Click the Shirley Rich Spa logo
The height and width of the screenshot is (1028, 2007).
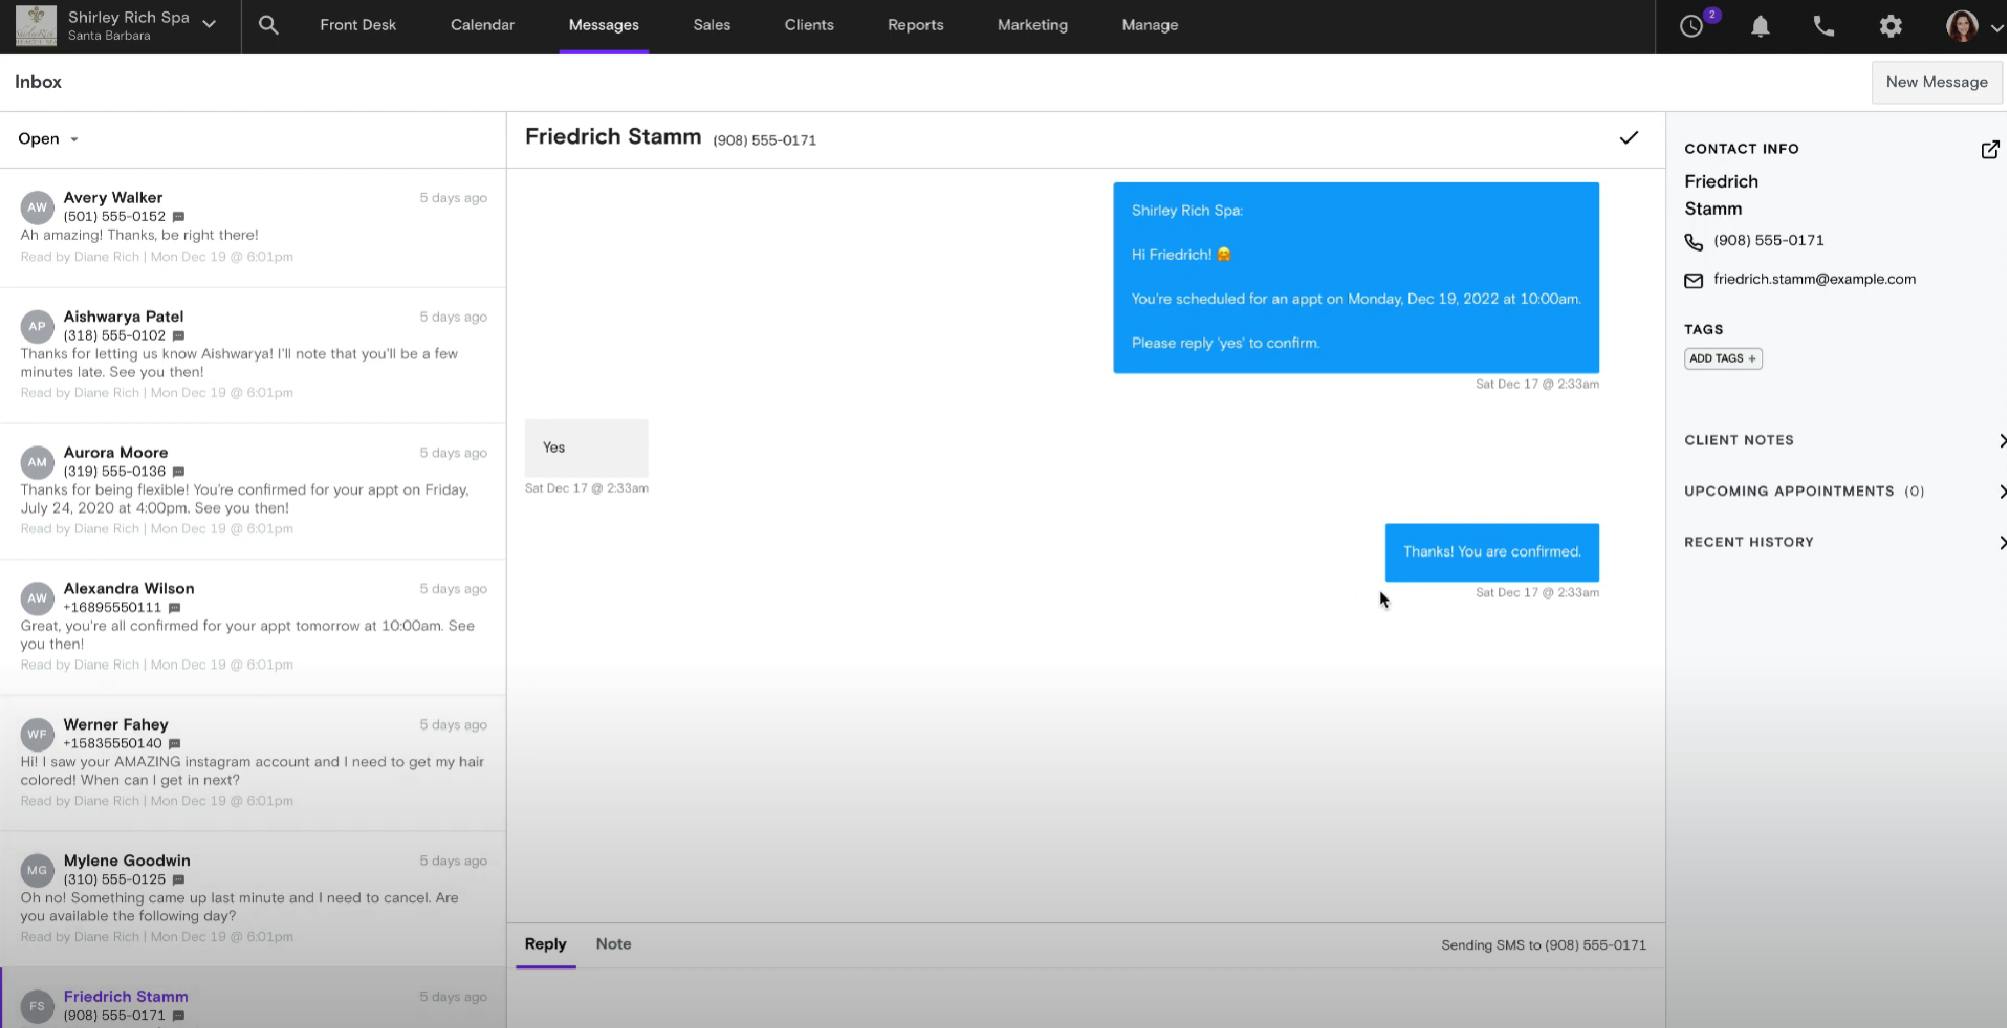click(x=36, y=25)
